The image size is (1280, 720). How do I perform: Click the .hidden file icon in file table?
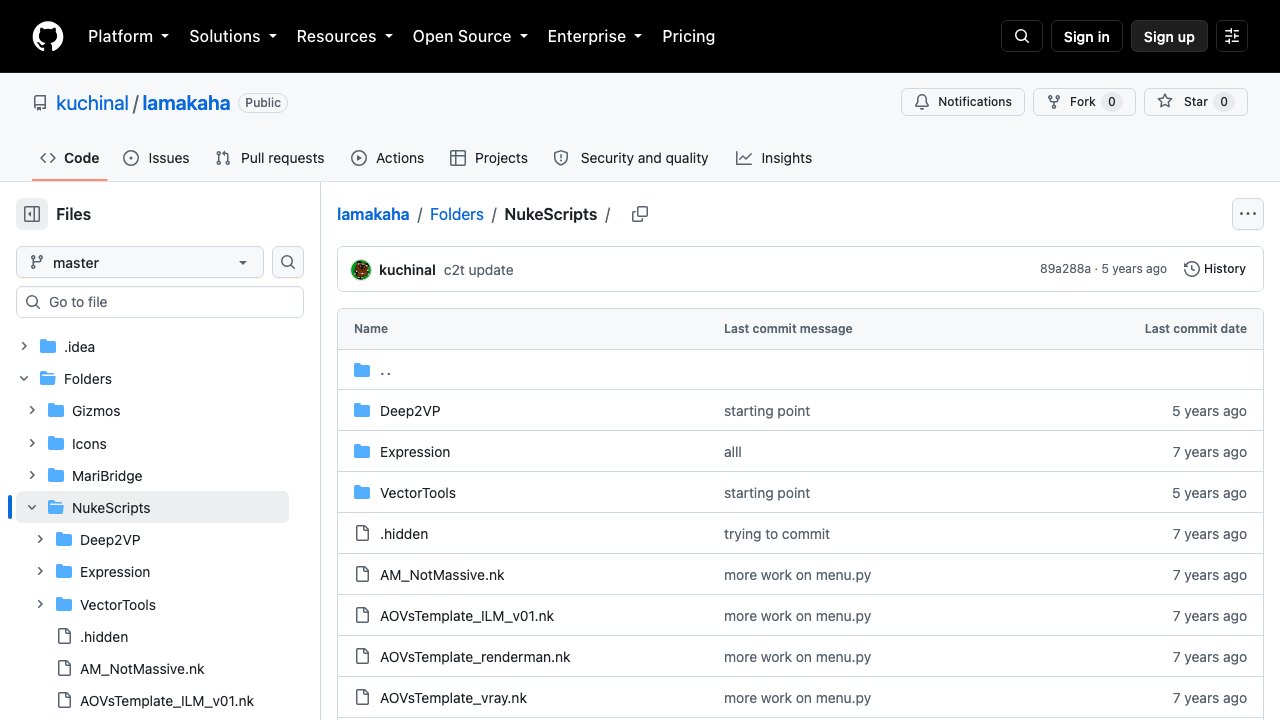point(362,534)
